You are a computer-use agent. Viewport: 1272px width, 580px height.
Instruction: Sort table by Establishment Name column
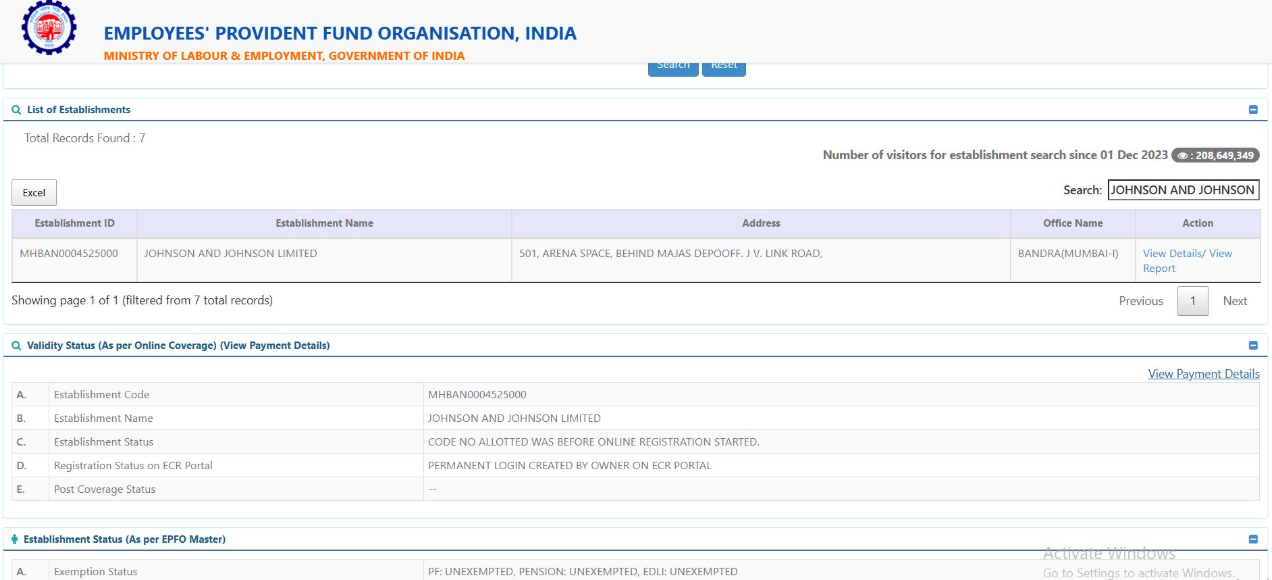click(x=324, y=224)
